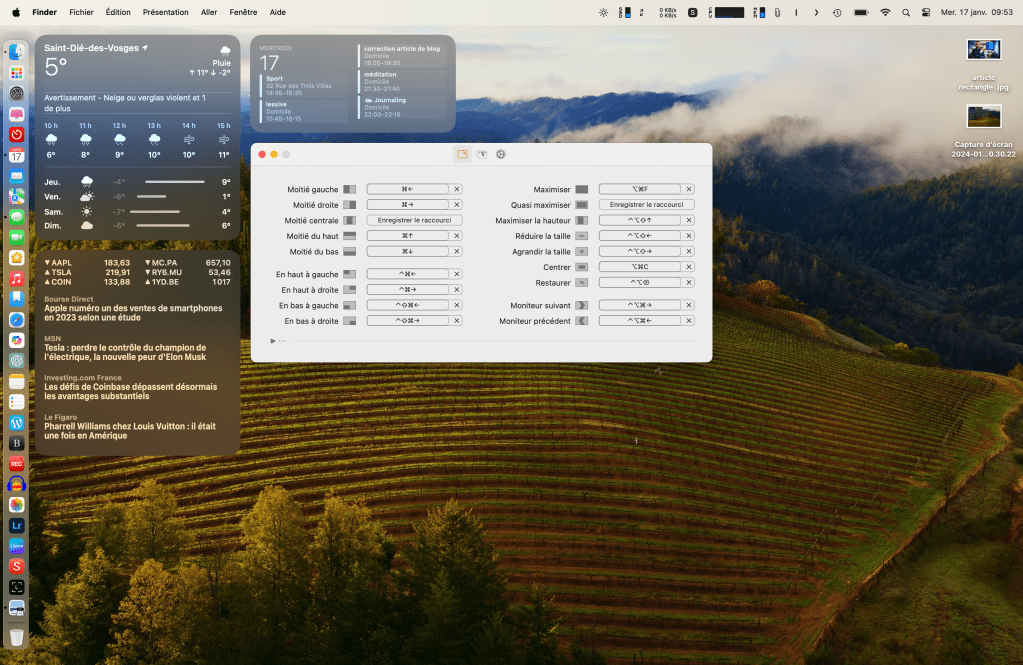Open the article rectangle .jpg desktop file
Viewport: 1023px width, 665px height.
click(x=984, y=50)
